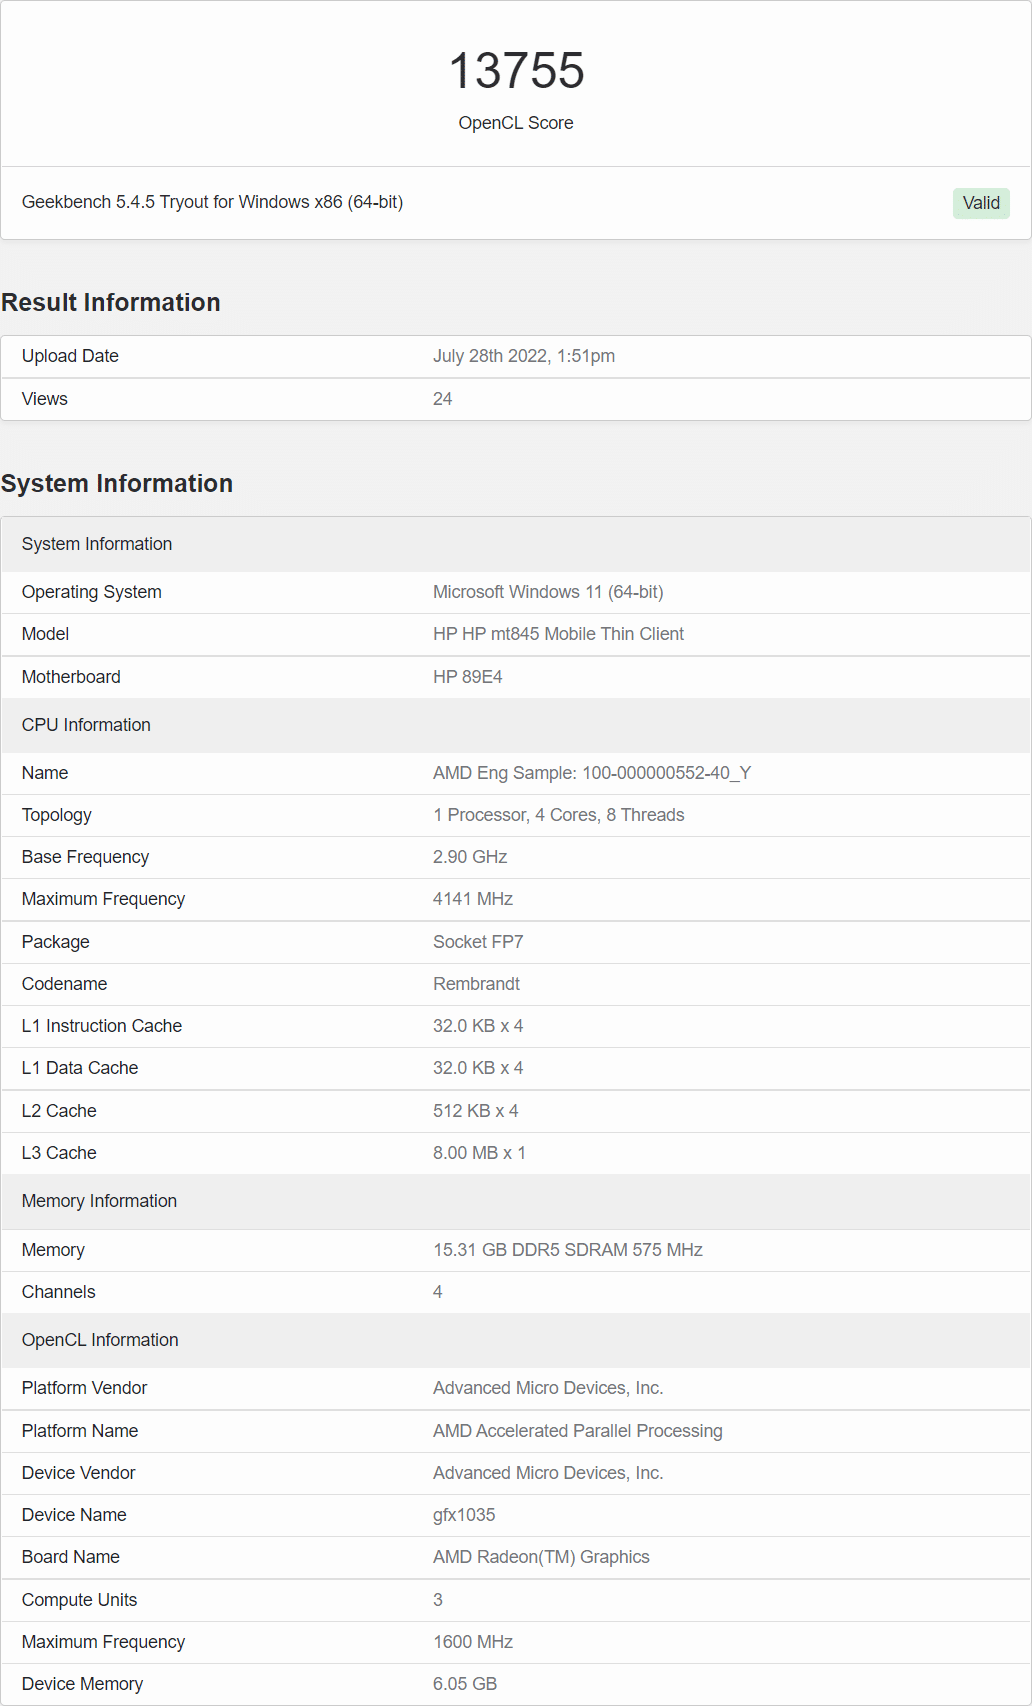Screen dimensions: 1032x1706
Task: Click the Result Information heading
Action: (111, 302)
